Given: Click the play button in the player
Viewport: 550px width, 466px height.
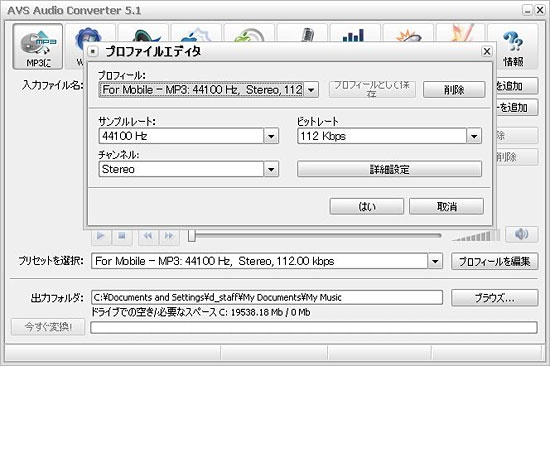Looking at the screenshot, I should [x=101, y=236].
